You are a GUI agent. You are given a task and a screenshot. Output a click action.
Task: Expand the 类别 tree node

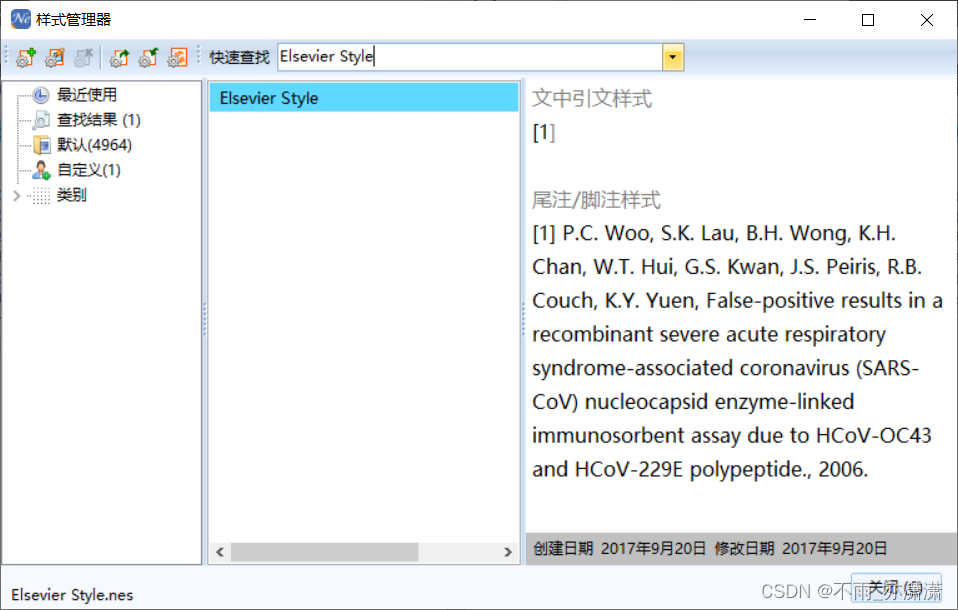(x=17, y=196)
